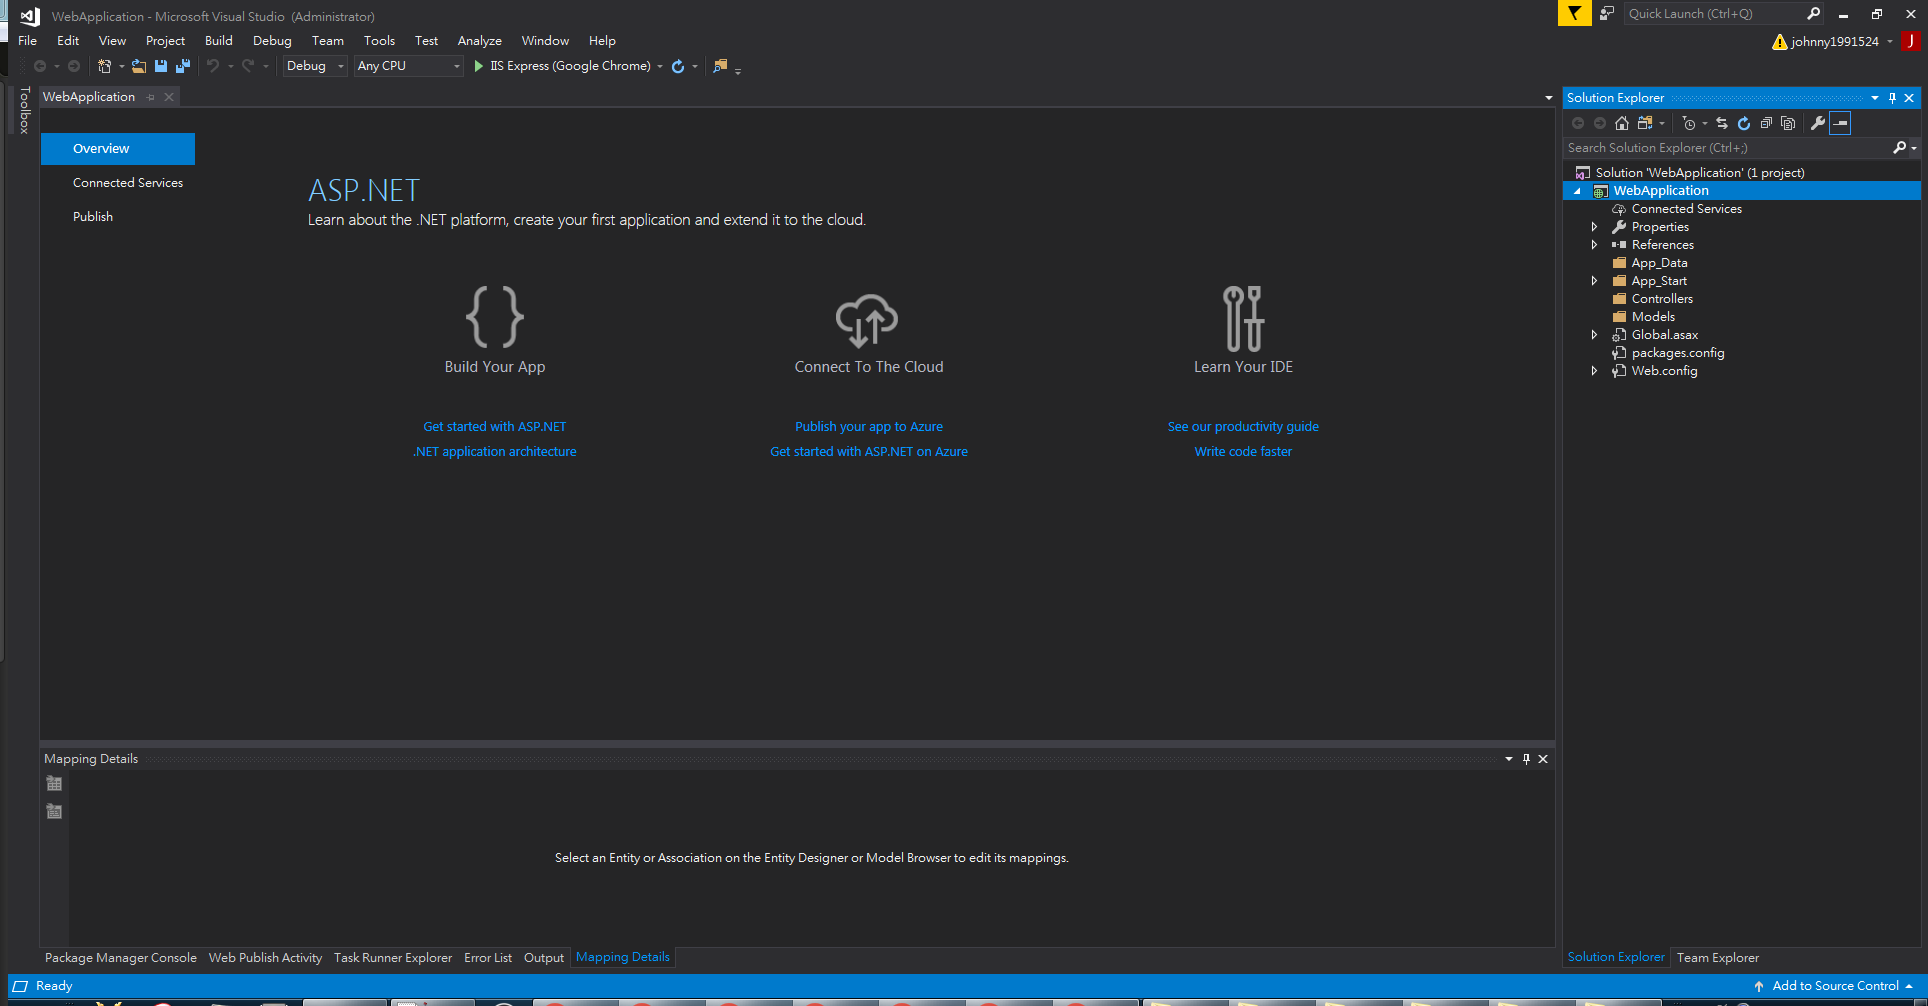This screenshot has width=1928, height=1006.
Task: Switch to Package Manager Console tab
Action: pyautogui.click(x=121, y=958)
